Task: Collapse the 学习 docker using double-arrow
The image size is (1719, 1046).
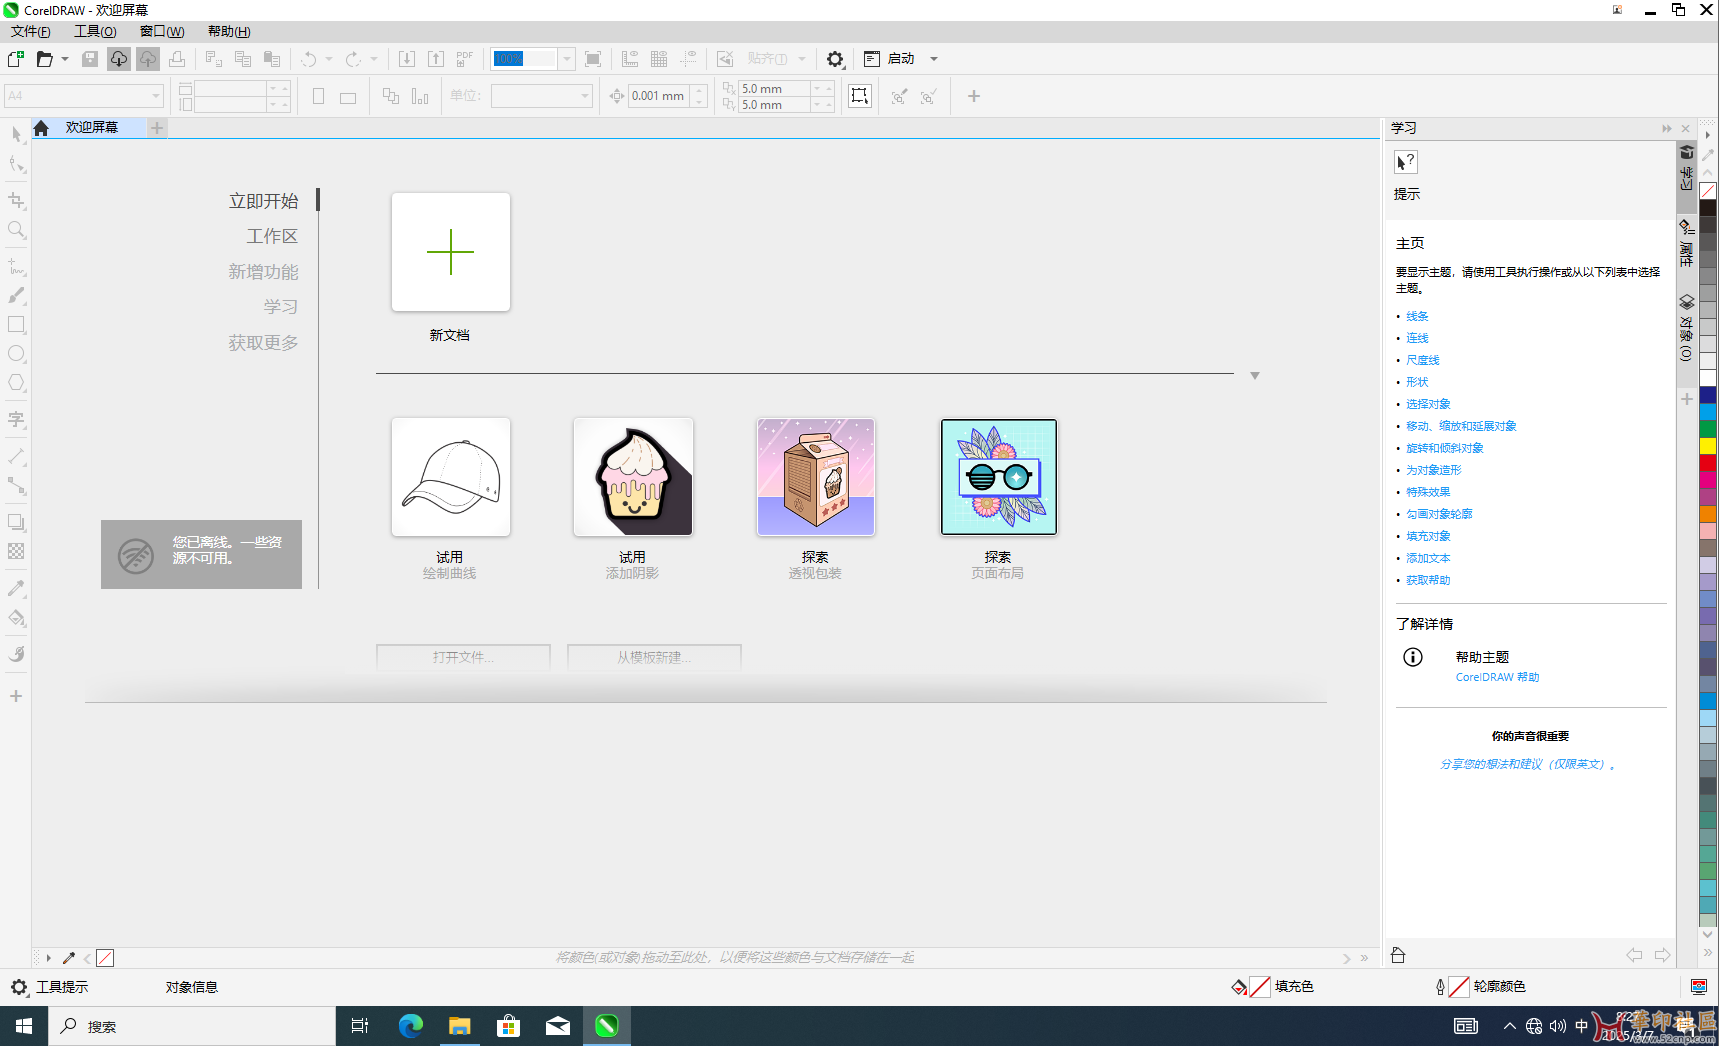Action: 1667,128
